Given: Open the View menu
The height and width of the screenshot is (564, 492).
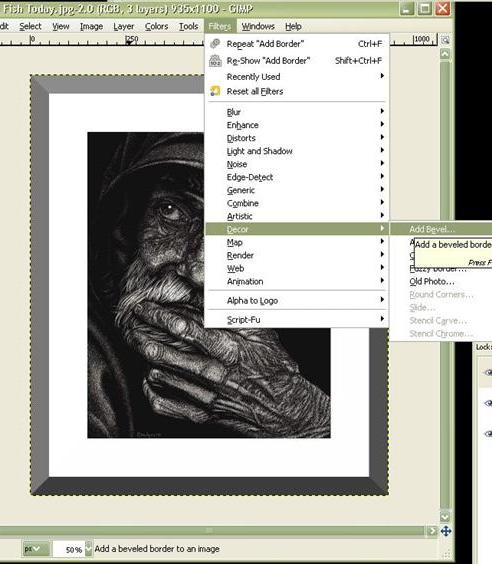Looking at the screenshot, I should [x=60, y=26].
